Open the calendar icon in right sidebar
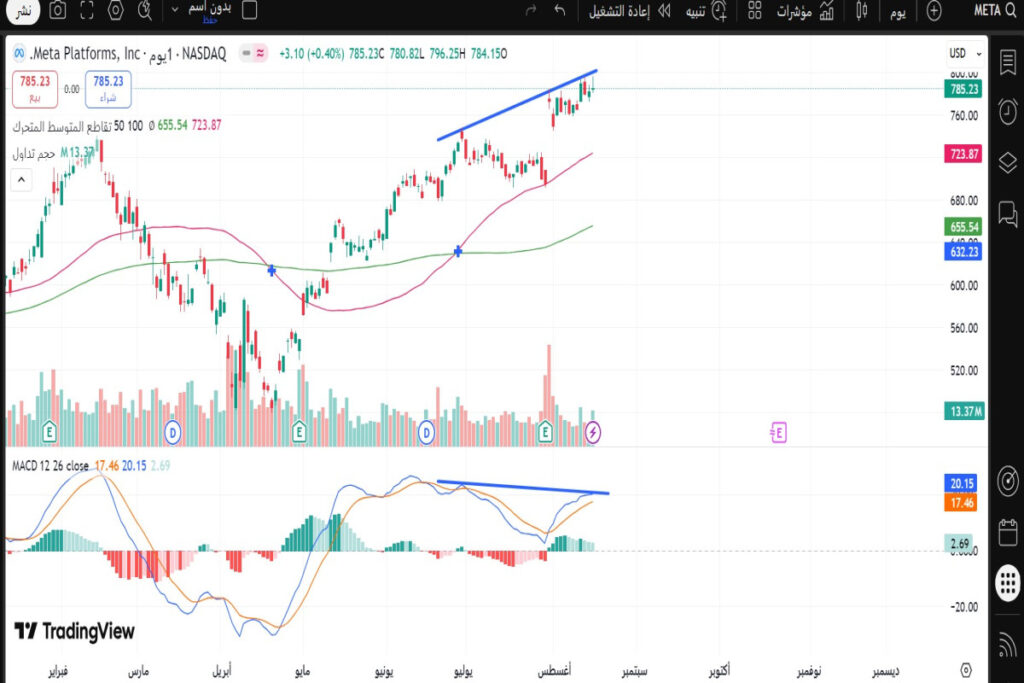The height and width of the screenshot is (683, 1024). click(x=1007, y=531)
